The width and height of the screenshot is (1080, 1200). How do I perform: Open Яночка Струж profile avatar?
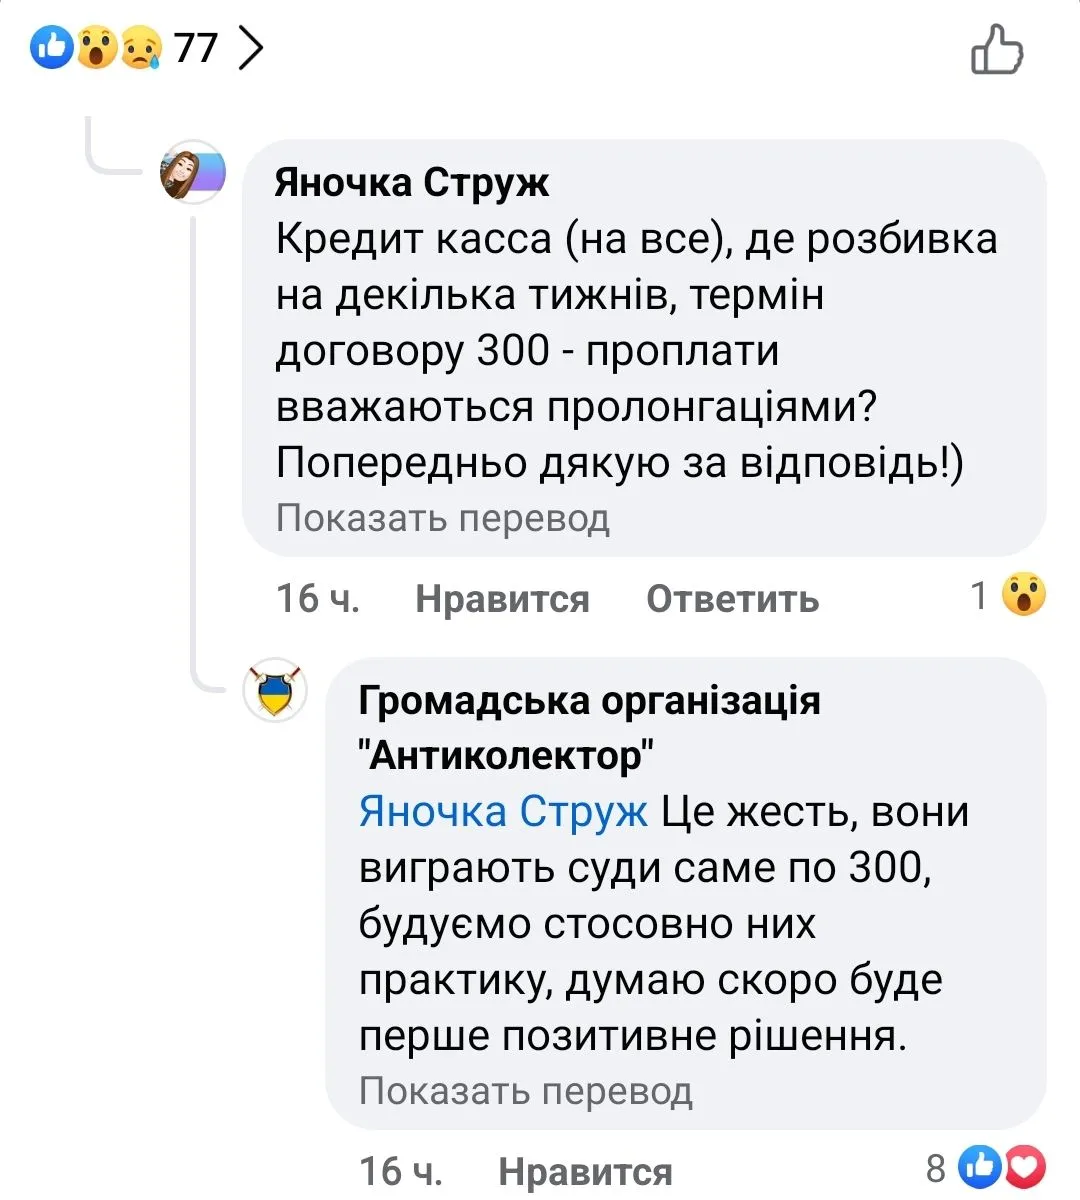(193, 172)
